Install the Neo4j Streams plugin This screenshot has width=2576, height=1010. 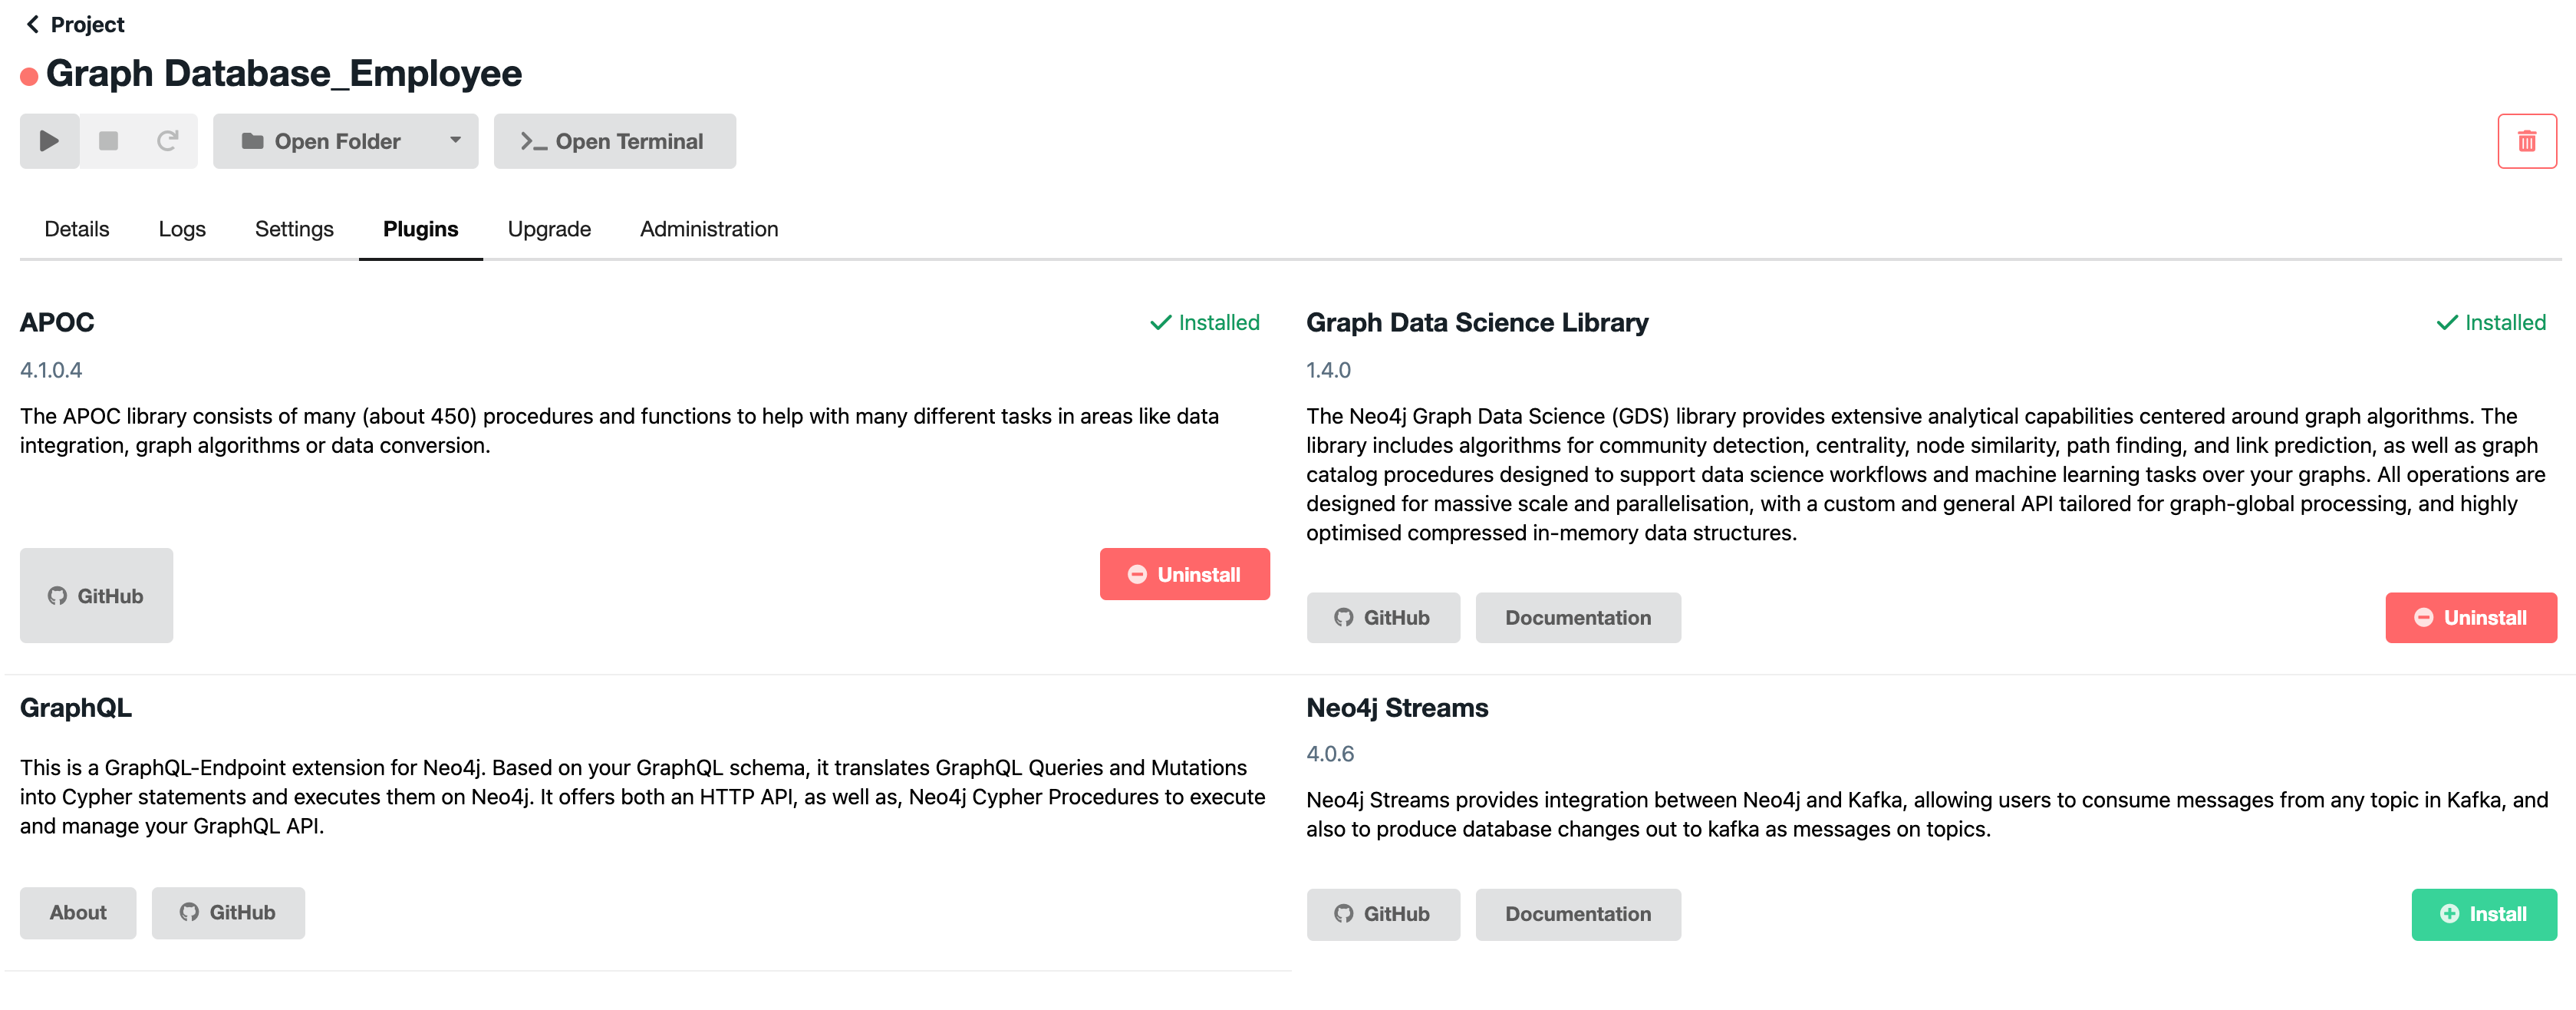pyautogui.click(x=2483, y=913)
